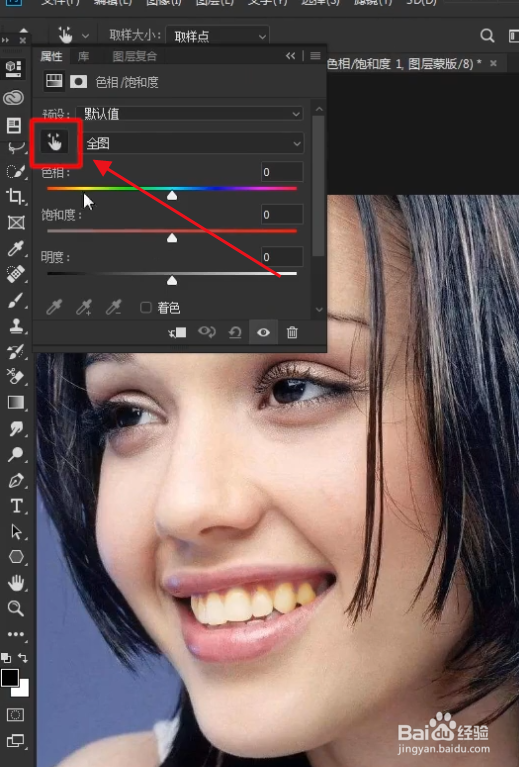Open the preset dropdown showing 默认值
This screenshot has width=519, height=767.
coord(190,113)
